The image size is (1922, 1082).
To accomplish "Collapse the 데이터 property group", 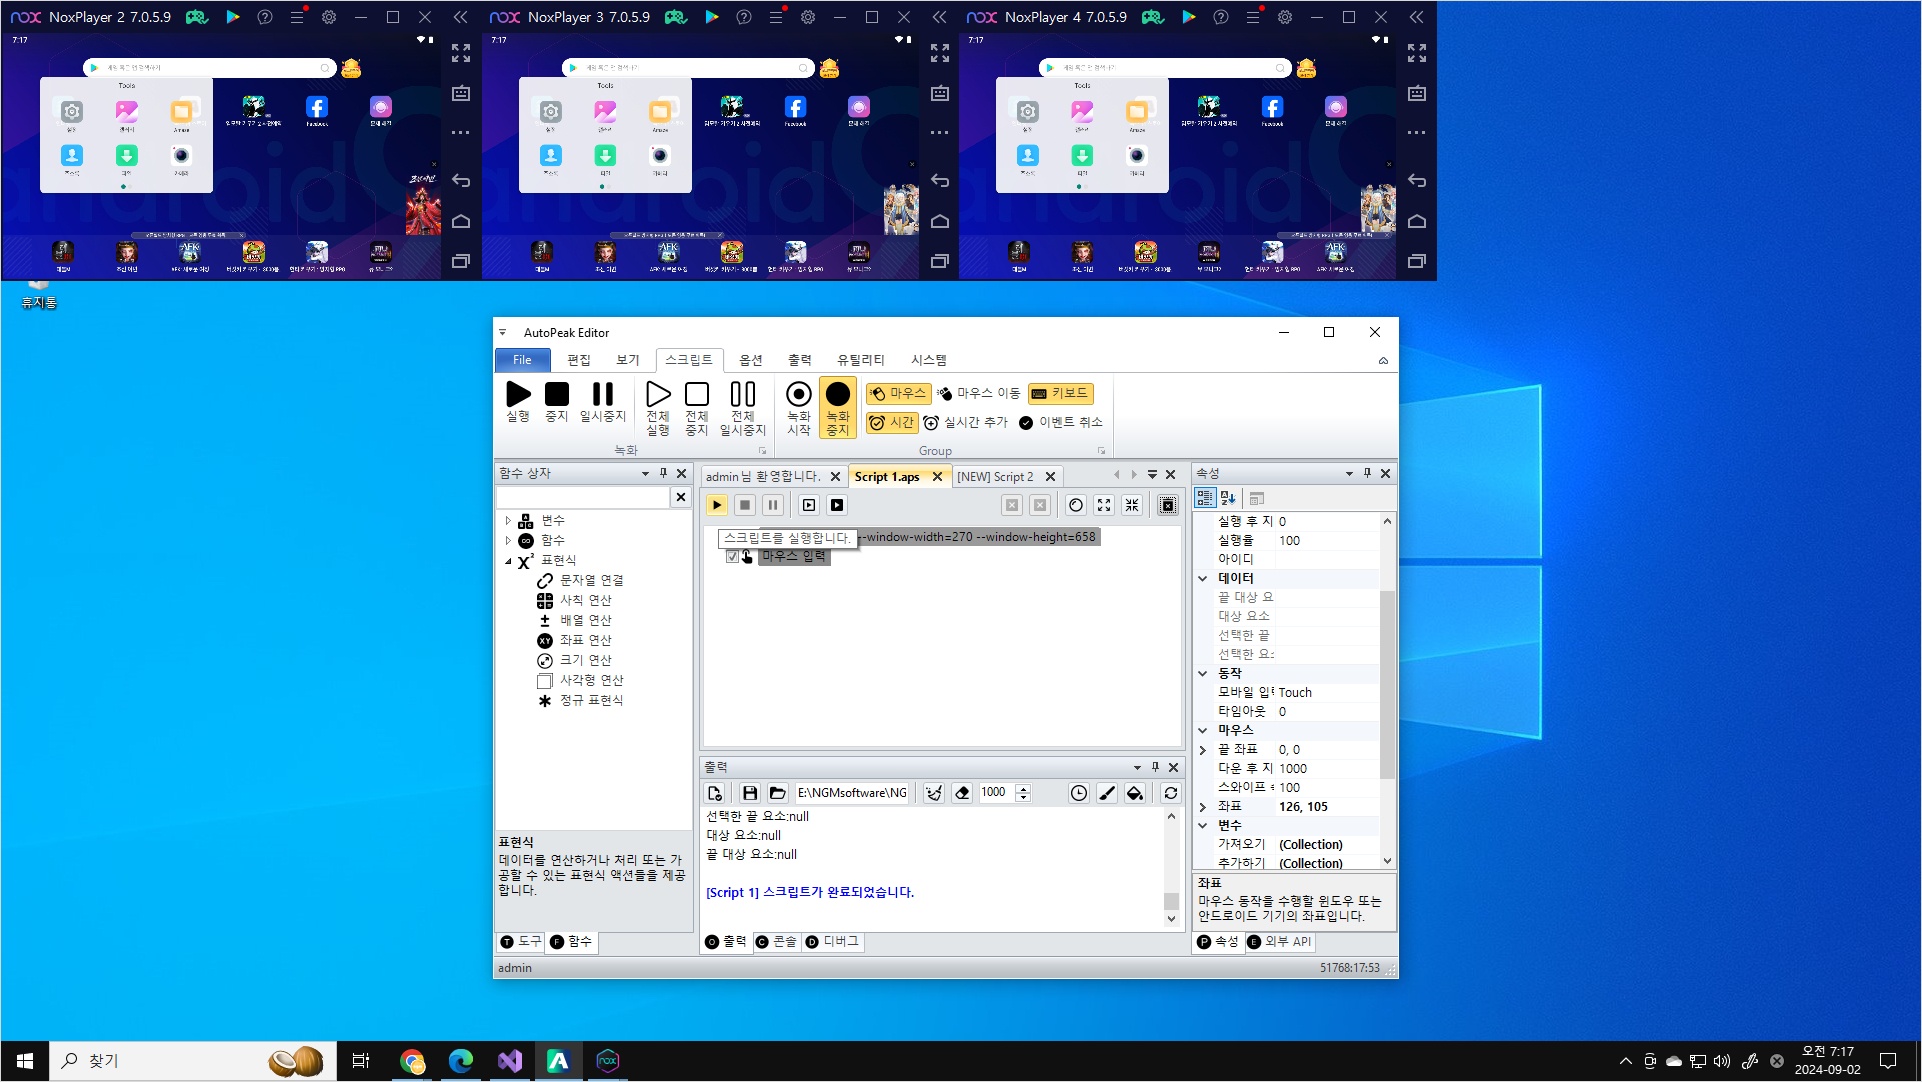I will click(1203, 578).
